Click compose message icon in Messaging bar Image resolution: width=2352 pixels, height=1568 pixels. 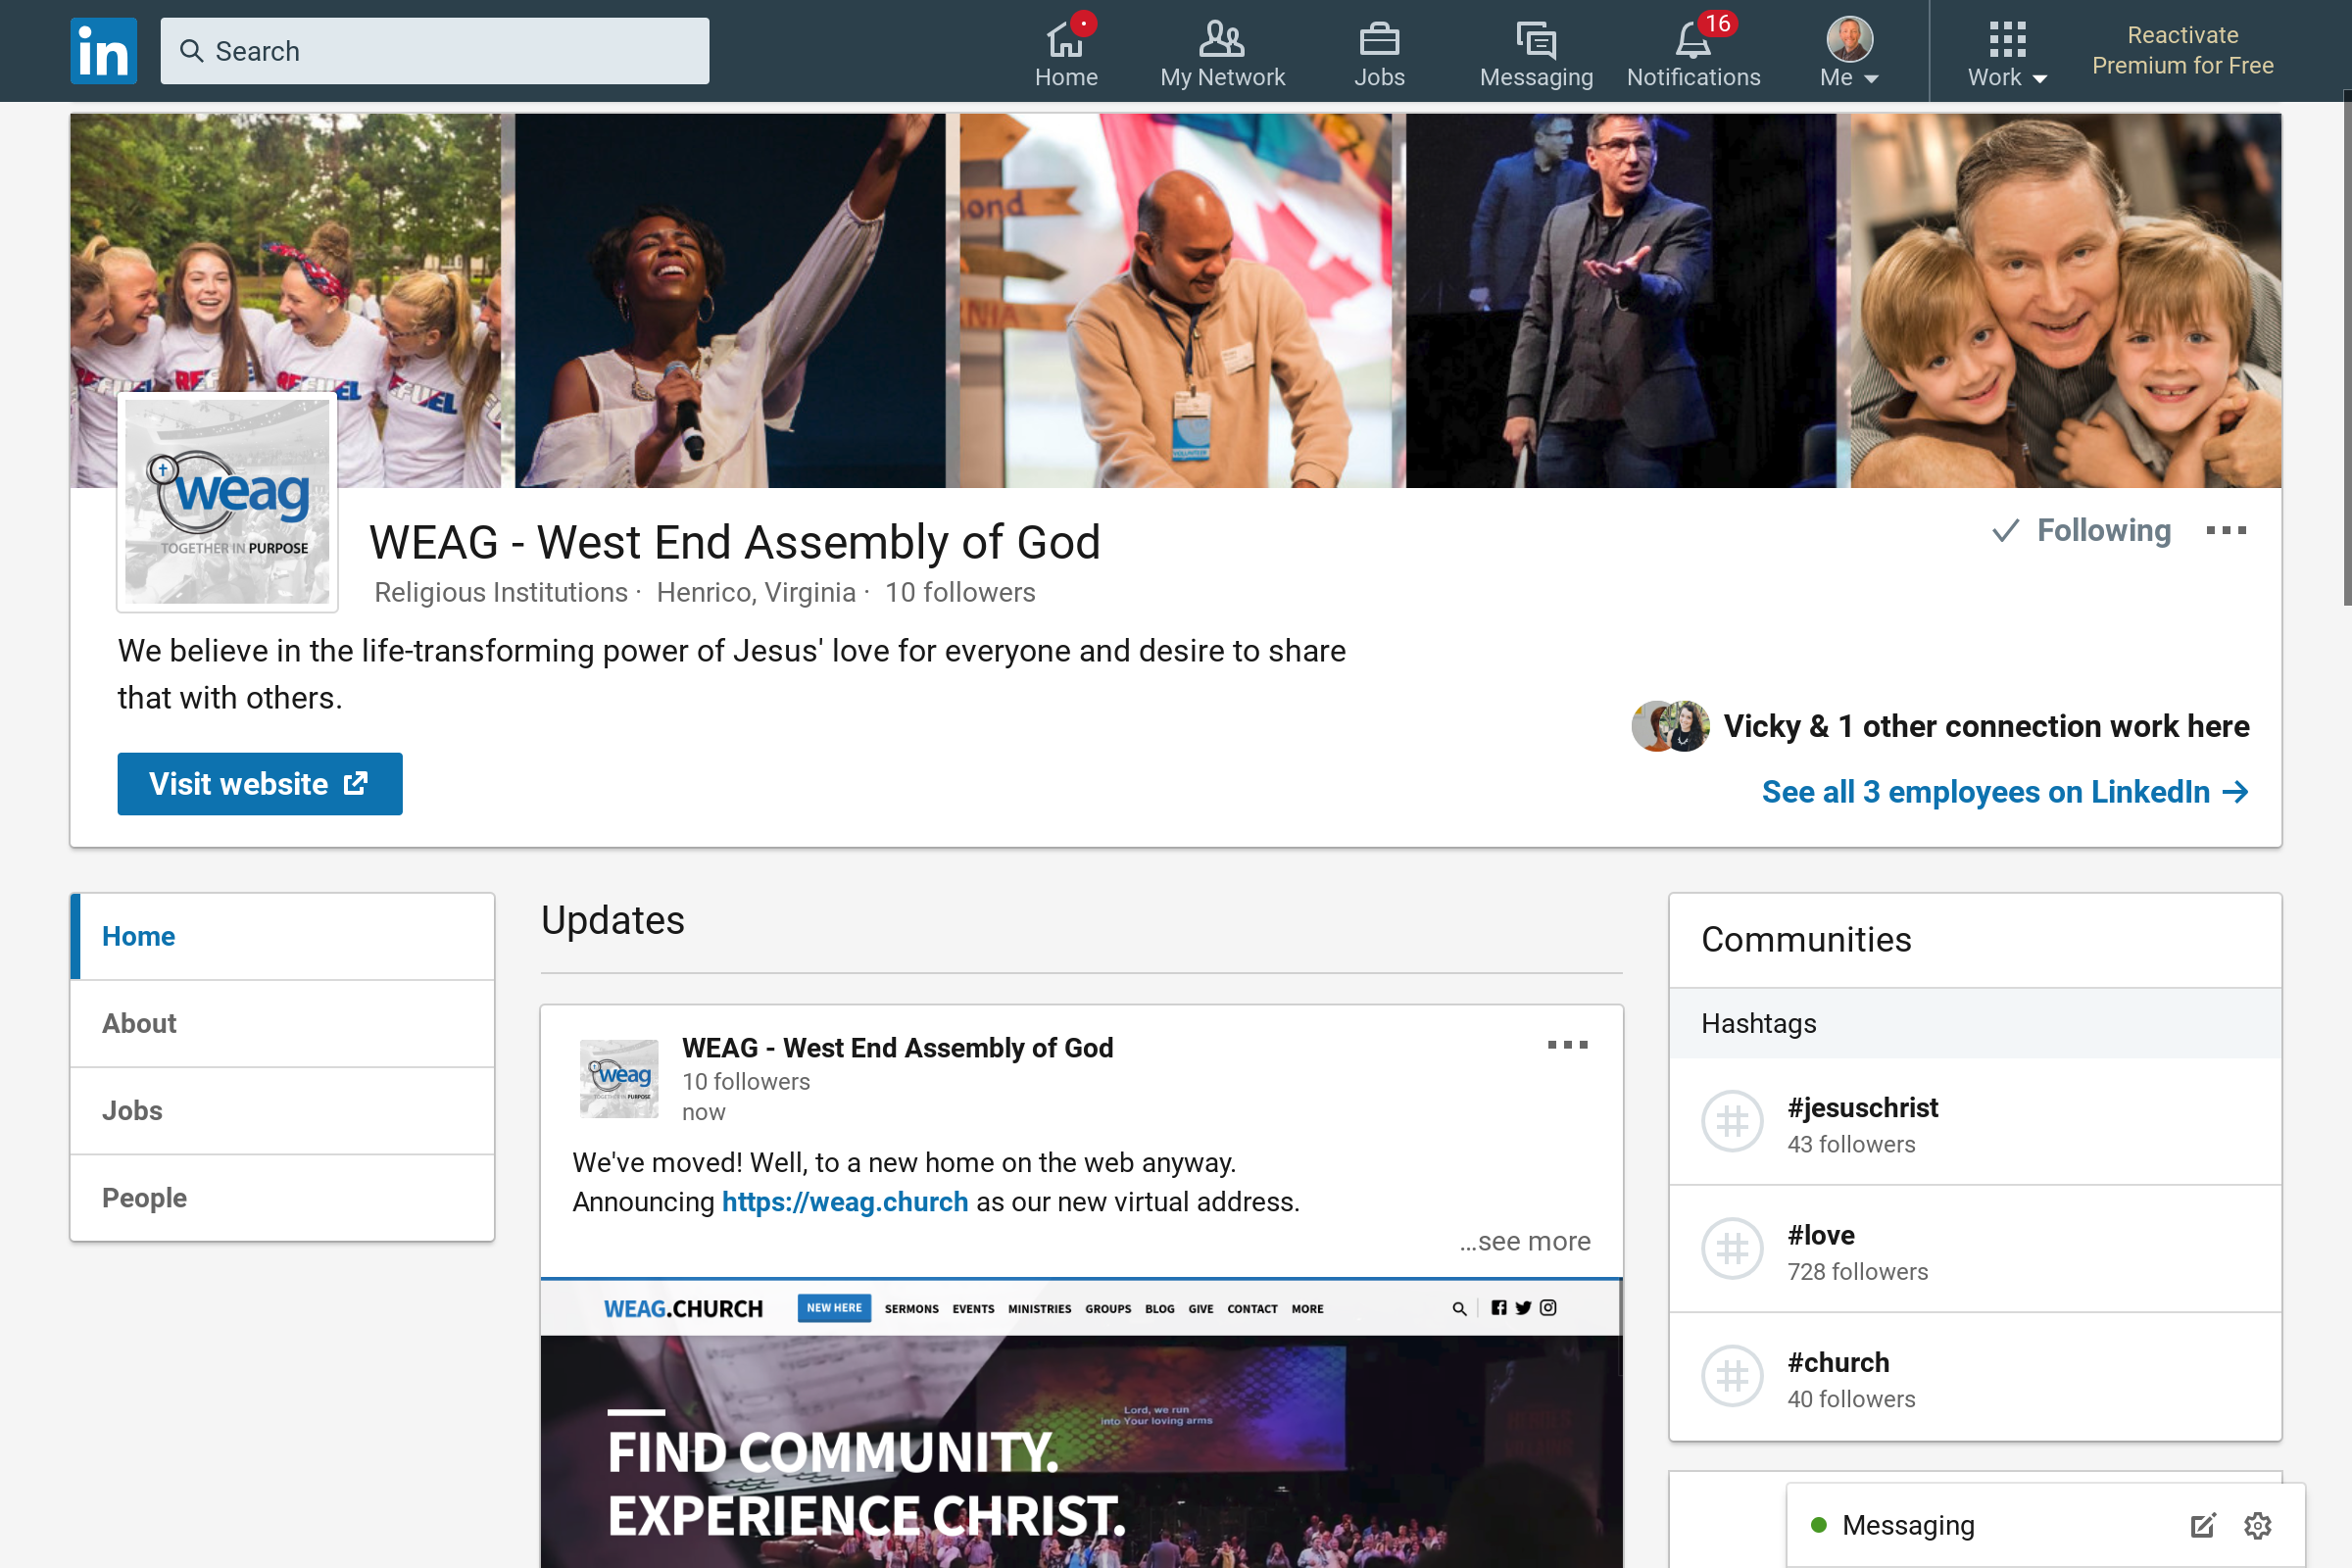tap(2202, 1525)
